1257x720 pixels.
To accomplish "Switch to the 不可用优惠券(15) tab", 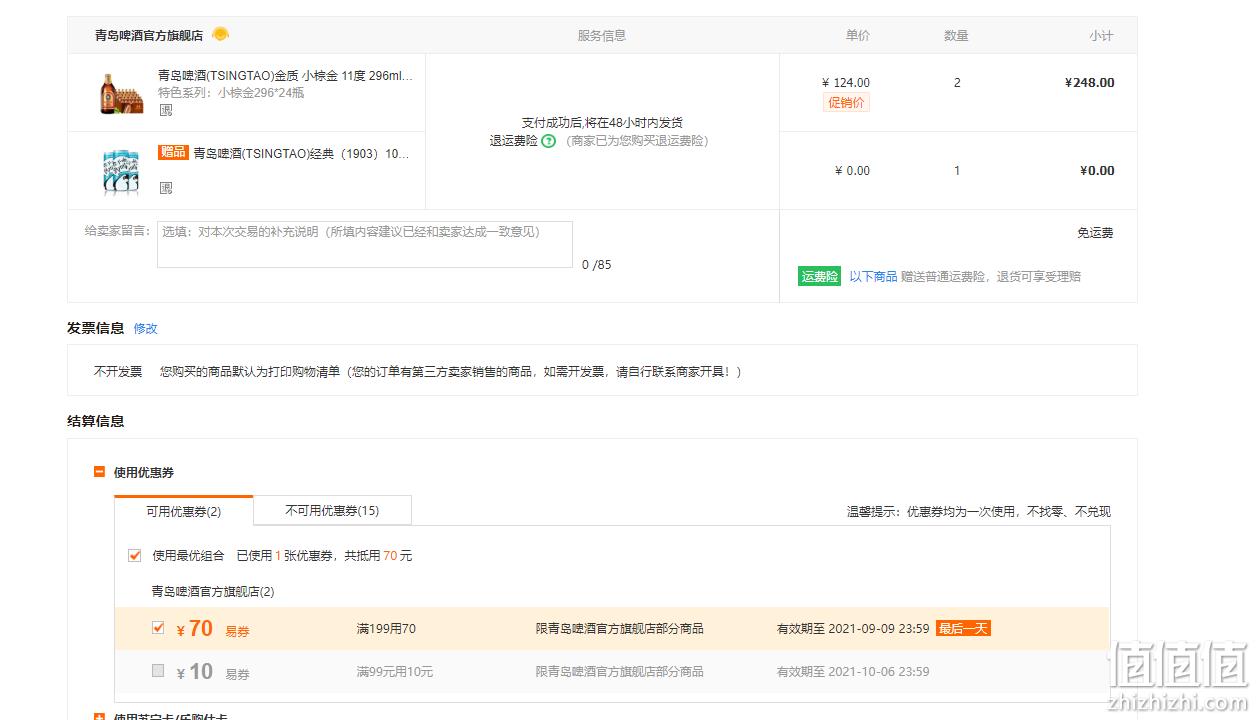I will coord(332,510).
